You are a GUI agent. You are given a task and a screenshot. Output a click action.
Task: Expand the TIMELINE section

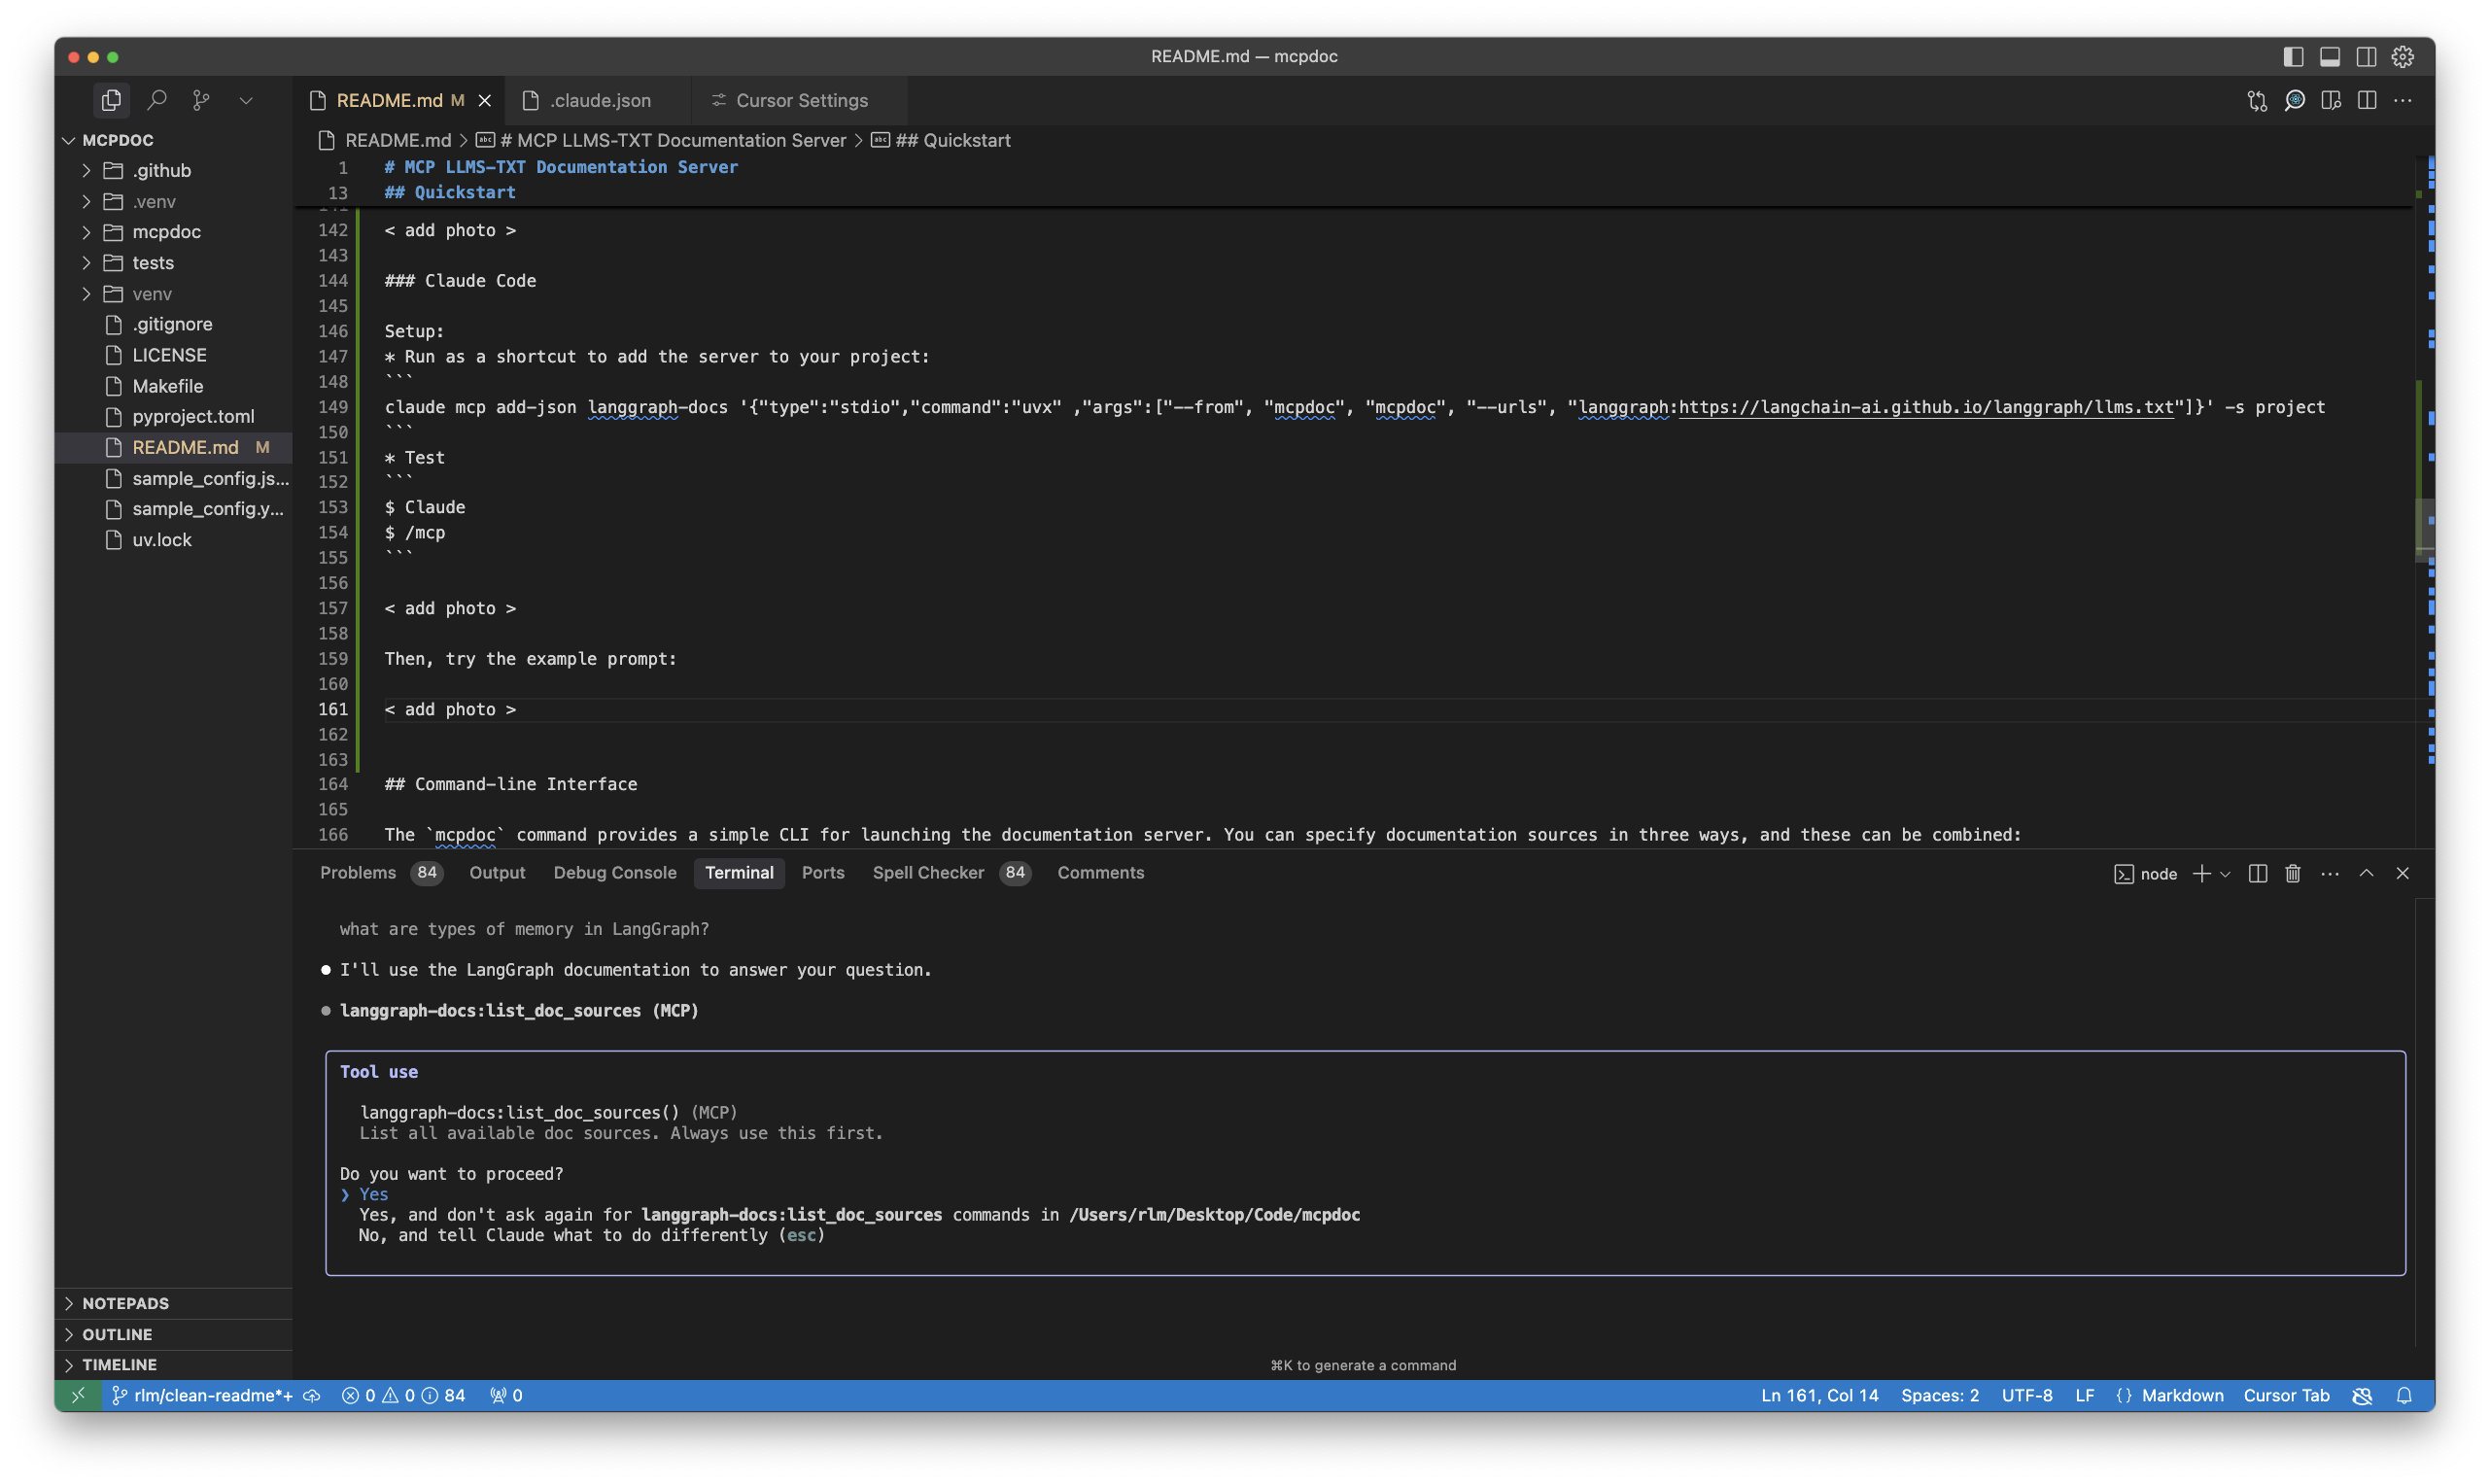point(120,1364)
